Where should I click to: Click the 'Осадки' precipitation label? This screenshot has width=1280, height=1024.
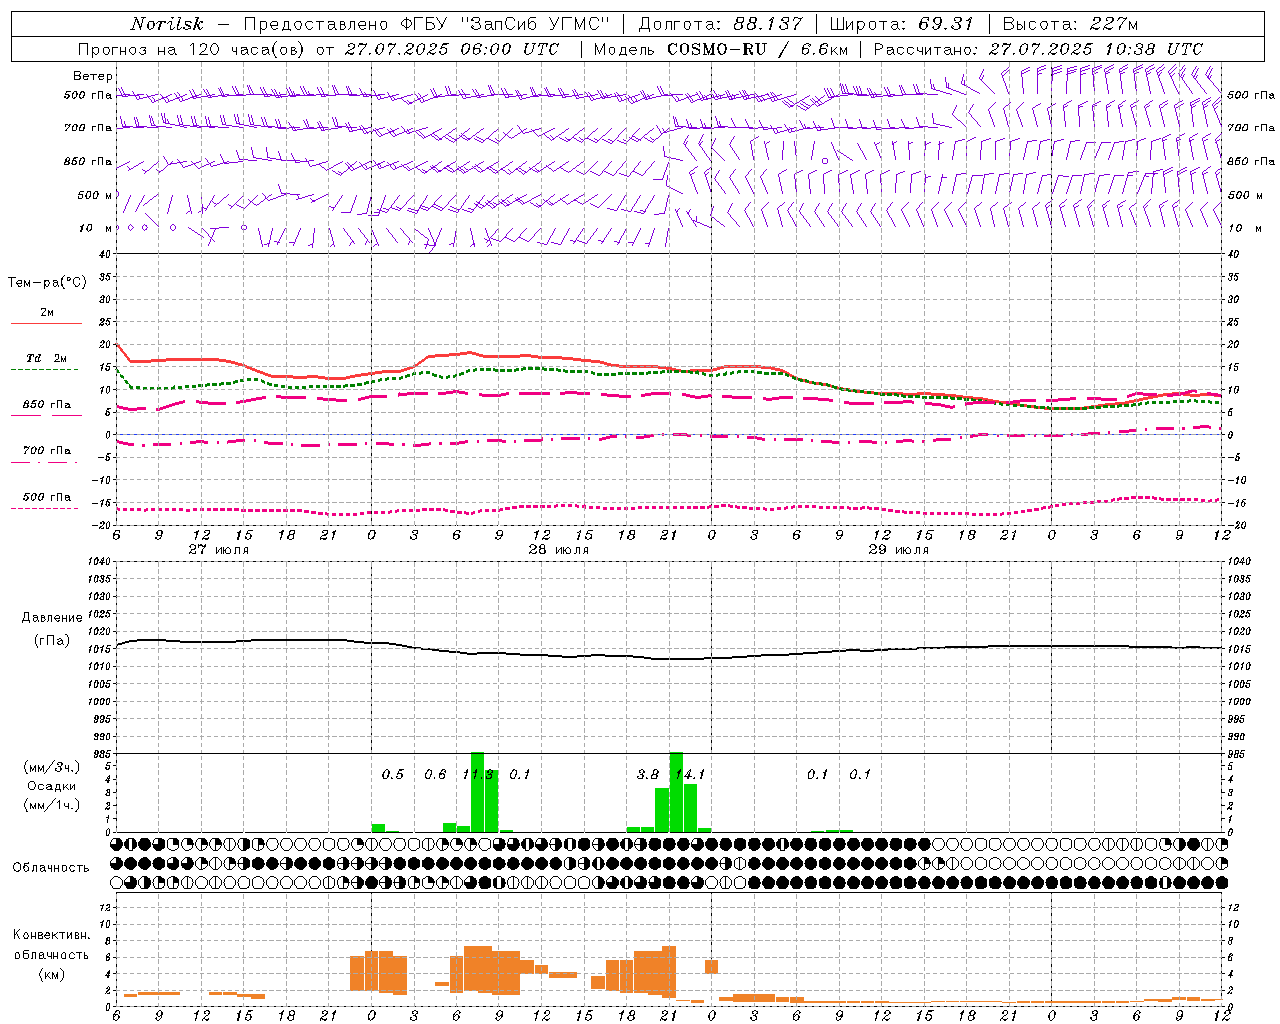coord(52,786)
